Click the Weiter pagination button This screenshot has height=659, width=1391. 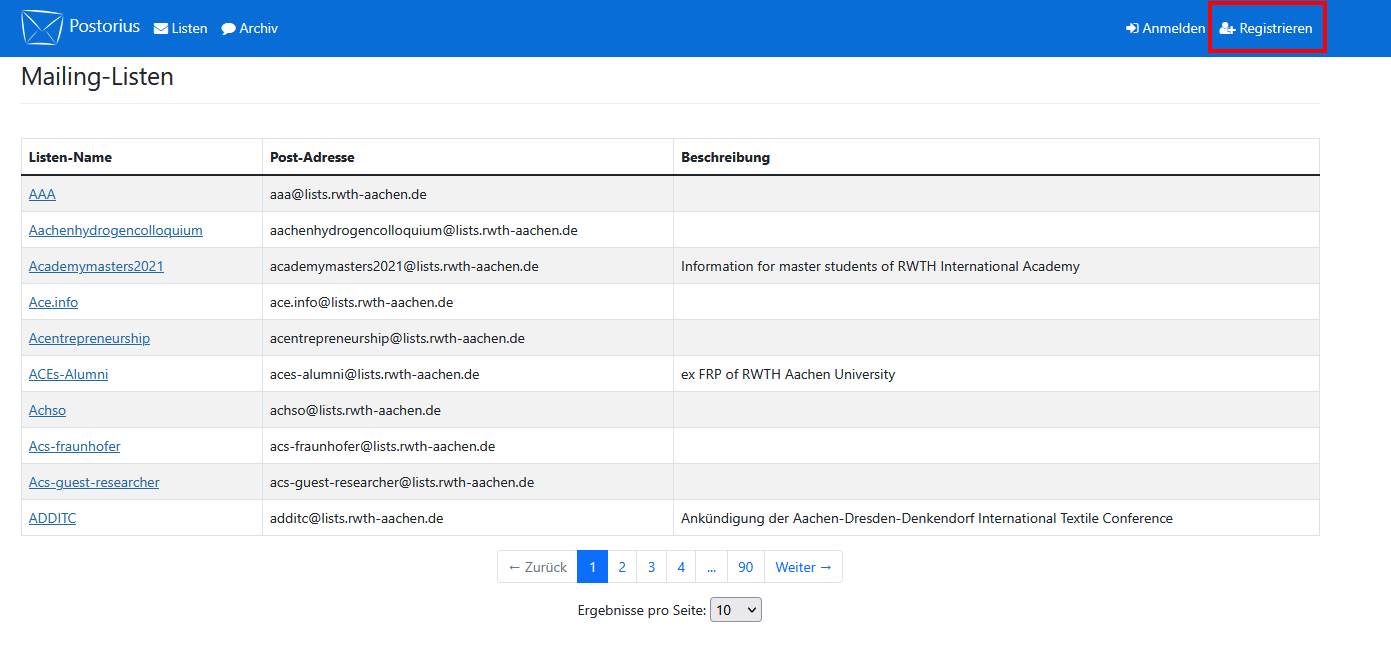802,566
